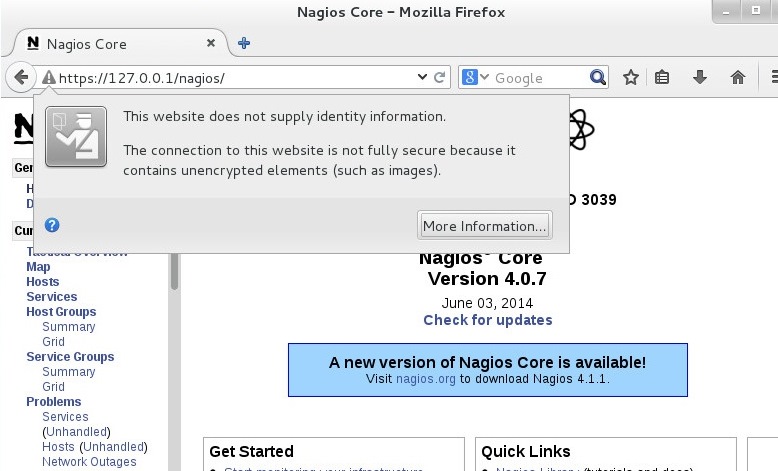Screen dimensions: 778x471
Task: Select the Nagios Core tab
Action: tap(110, 44)
